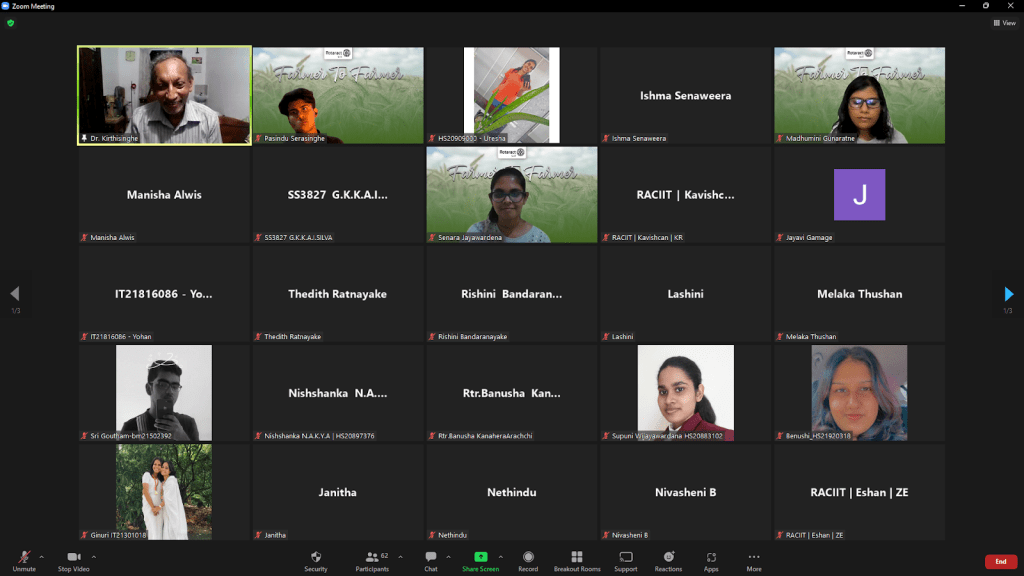Open Security options
The image size is (1024, 576).
click(316, 559)
